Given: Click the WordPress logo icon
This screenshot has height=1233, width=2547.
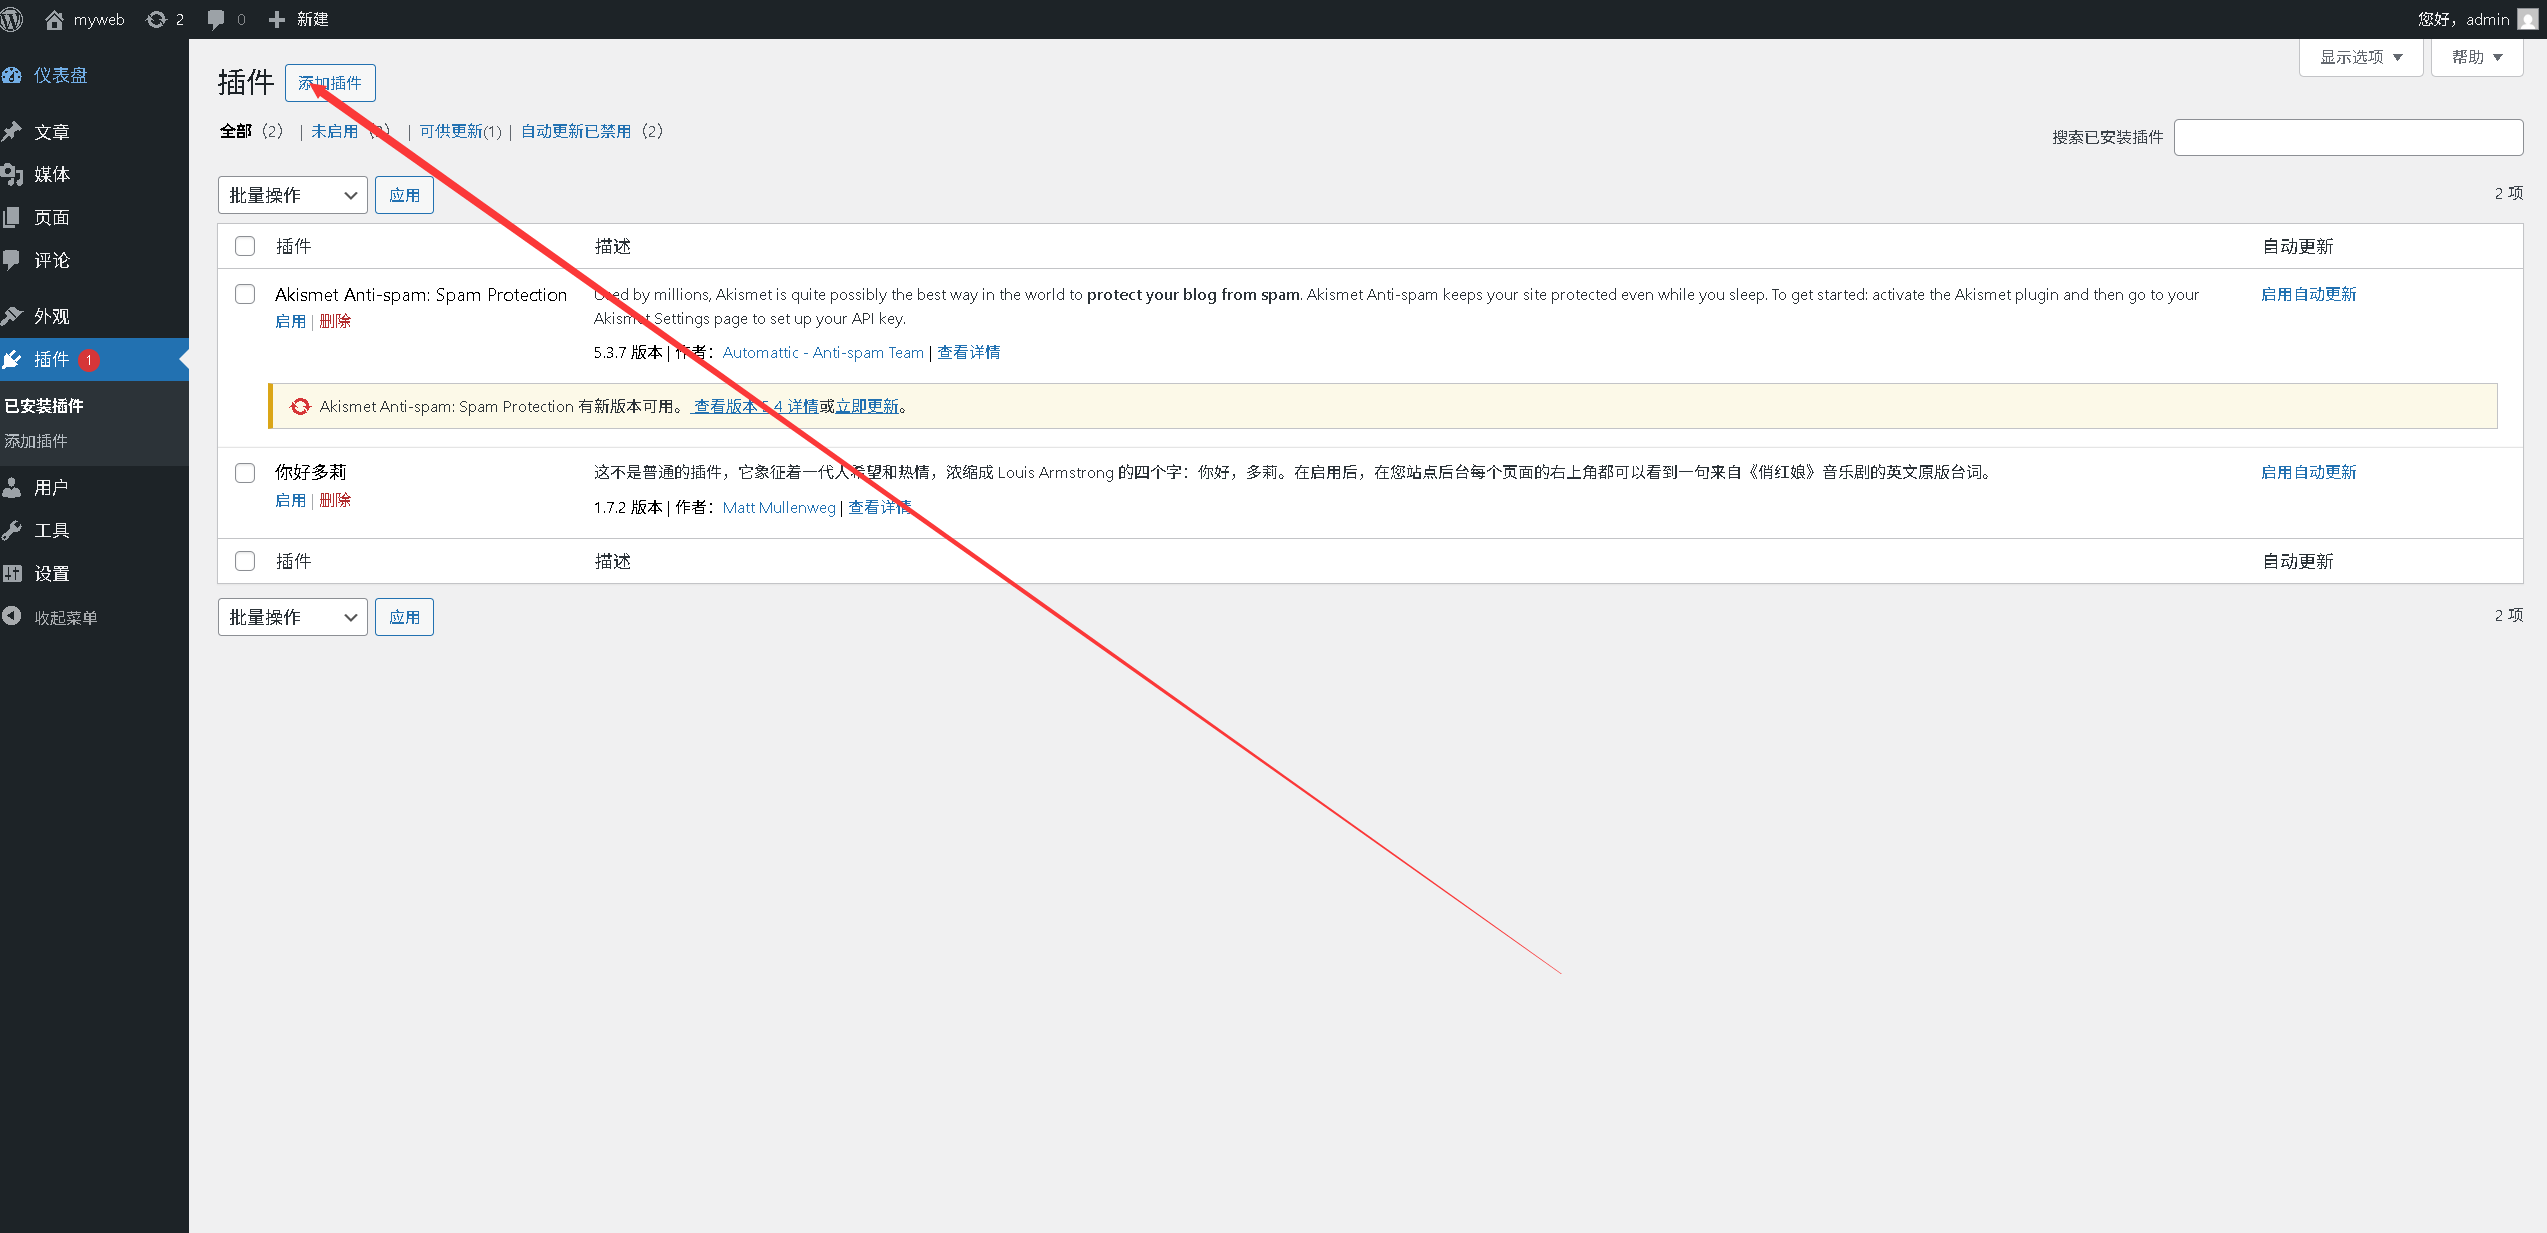Looking at the screenshot, I should click(x=12, y=19).
